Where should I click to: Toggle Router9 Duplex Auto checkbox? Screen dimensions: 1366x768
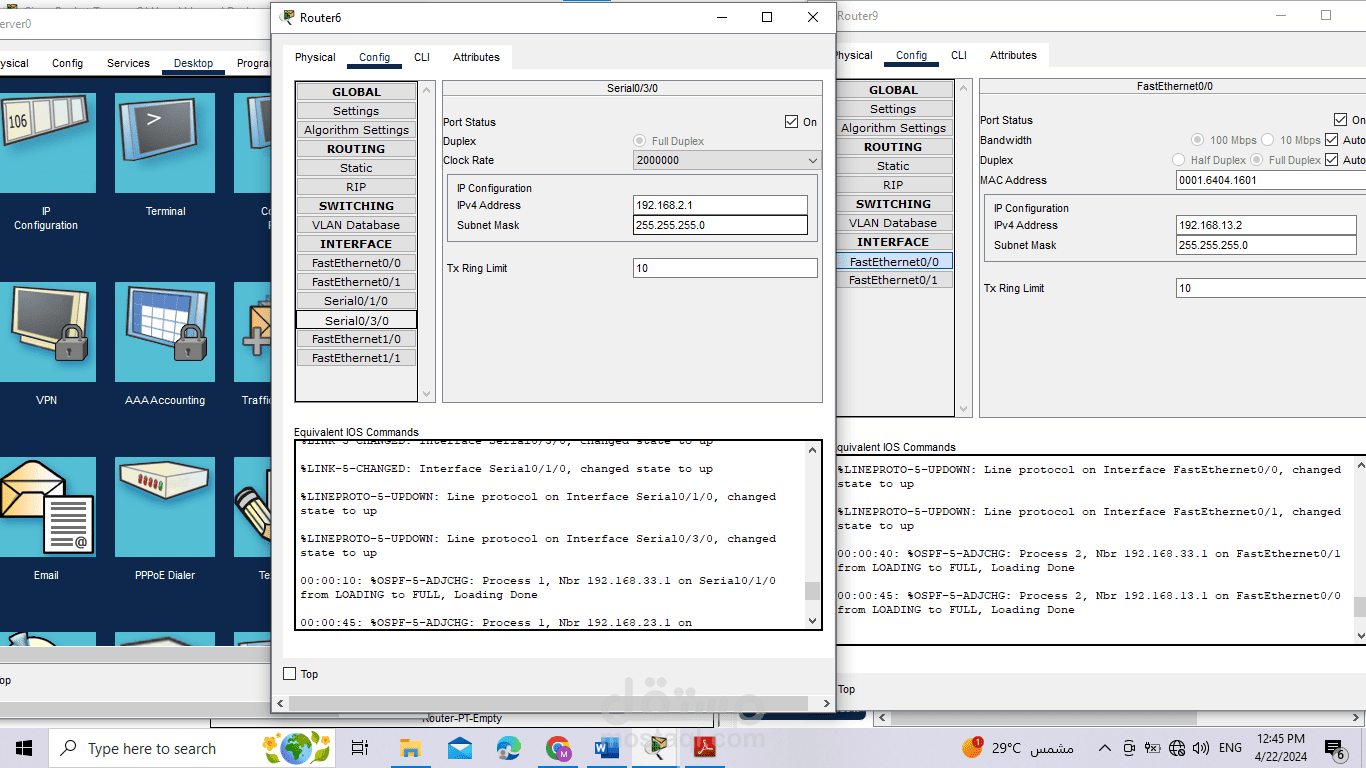[1331, 160]
